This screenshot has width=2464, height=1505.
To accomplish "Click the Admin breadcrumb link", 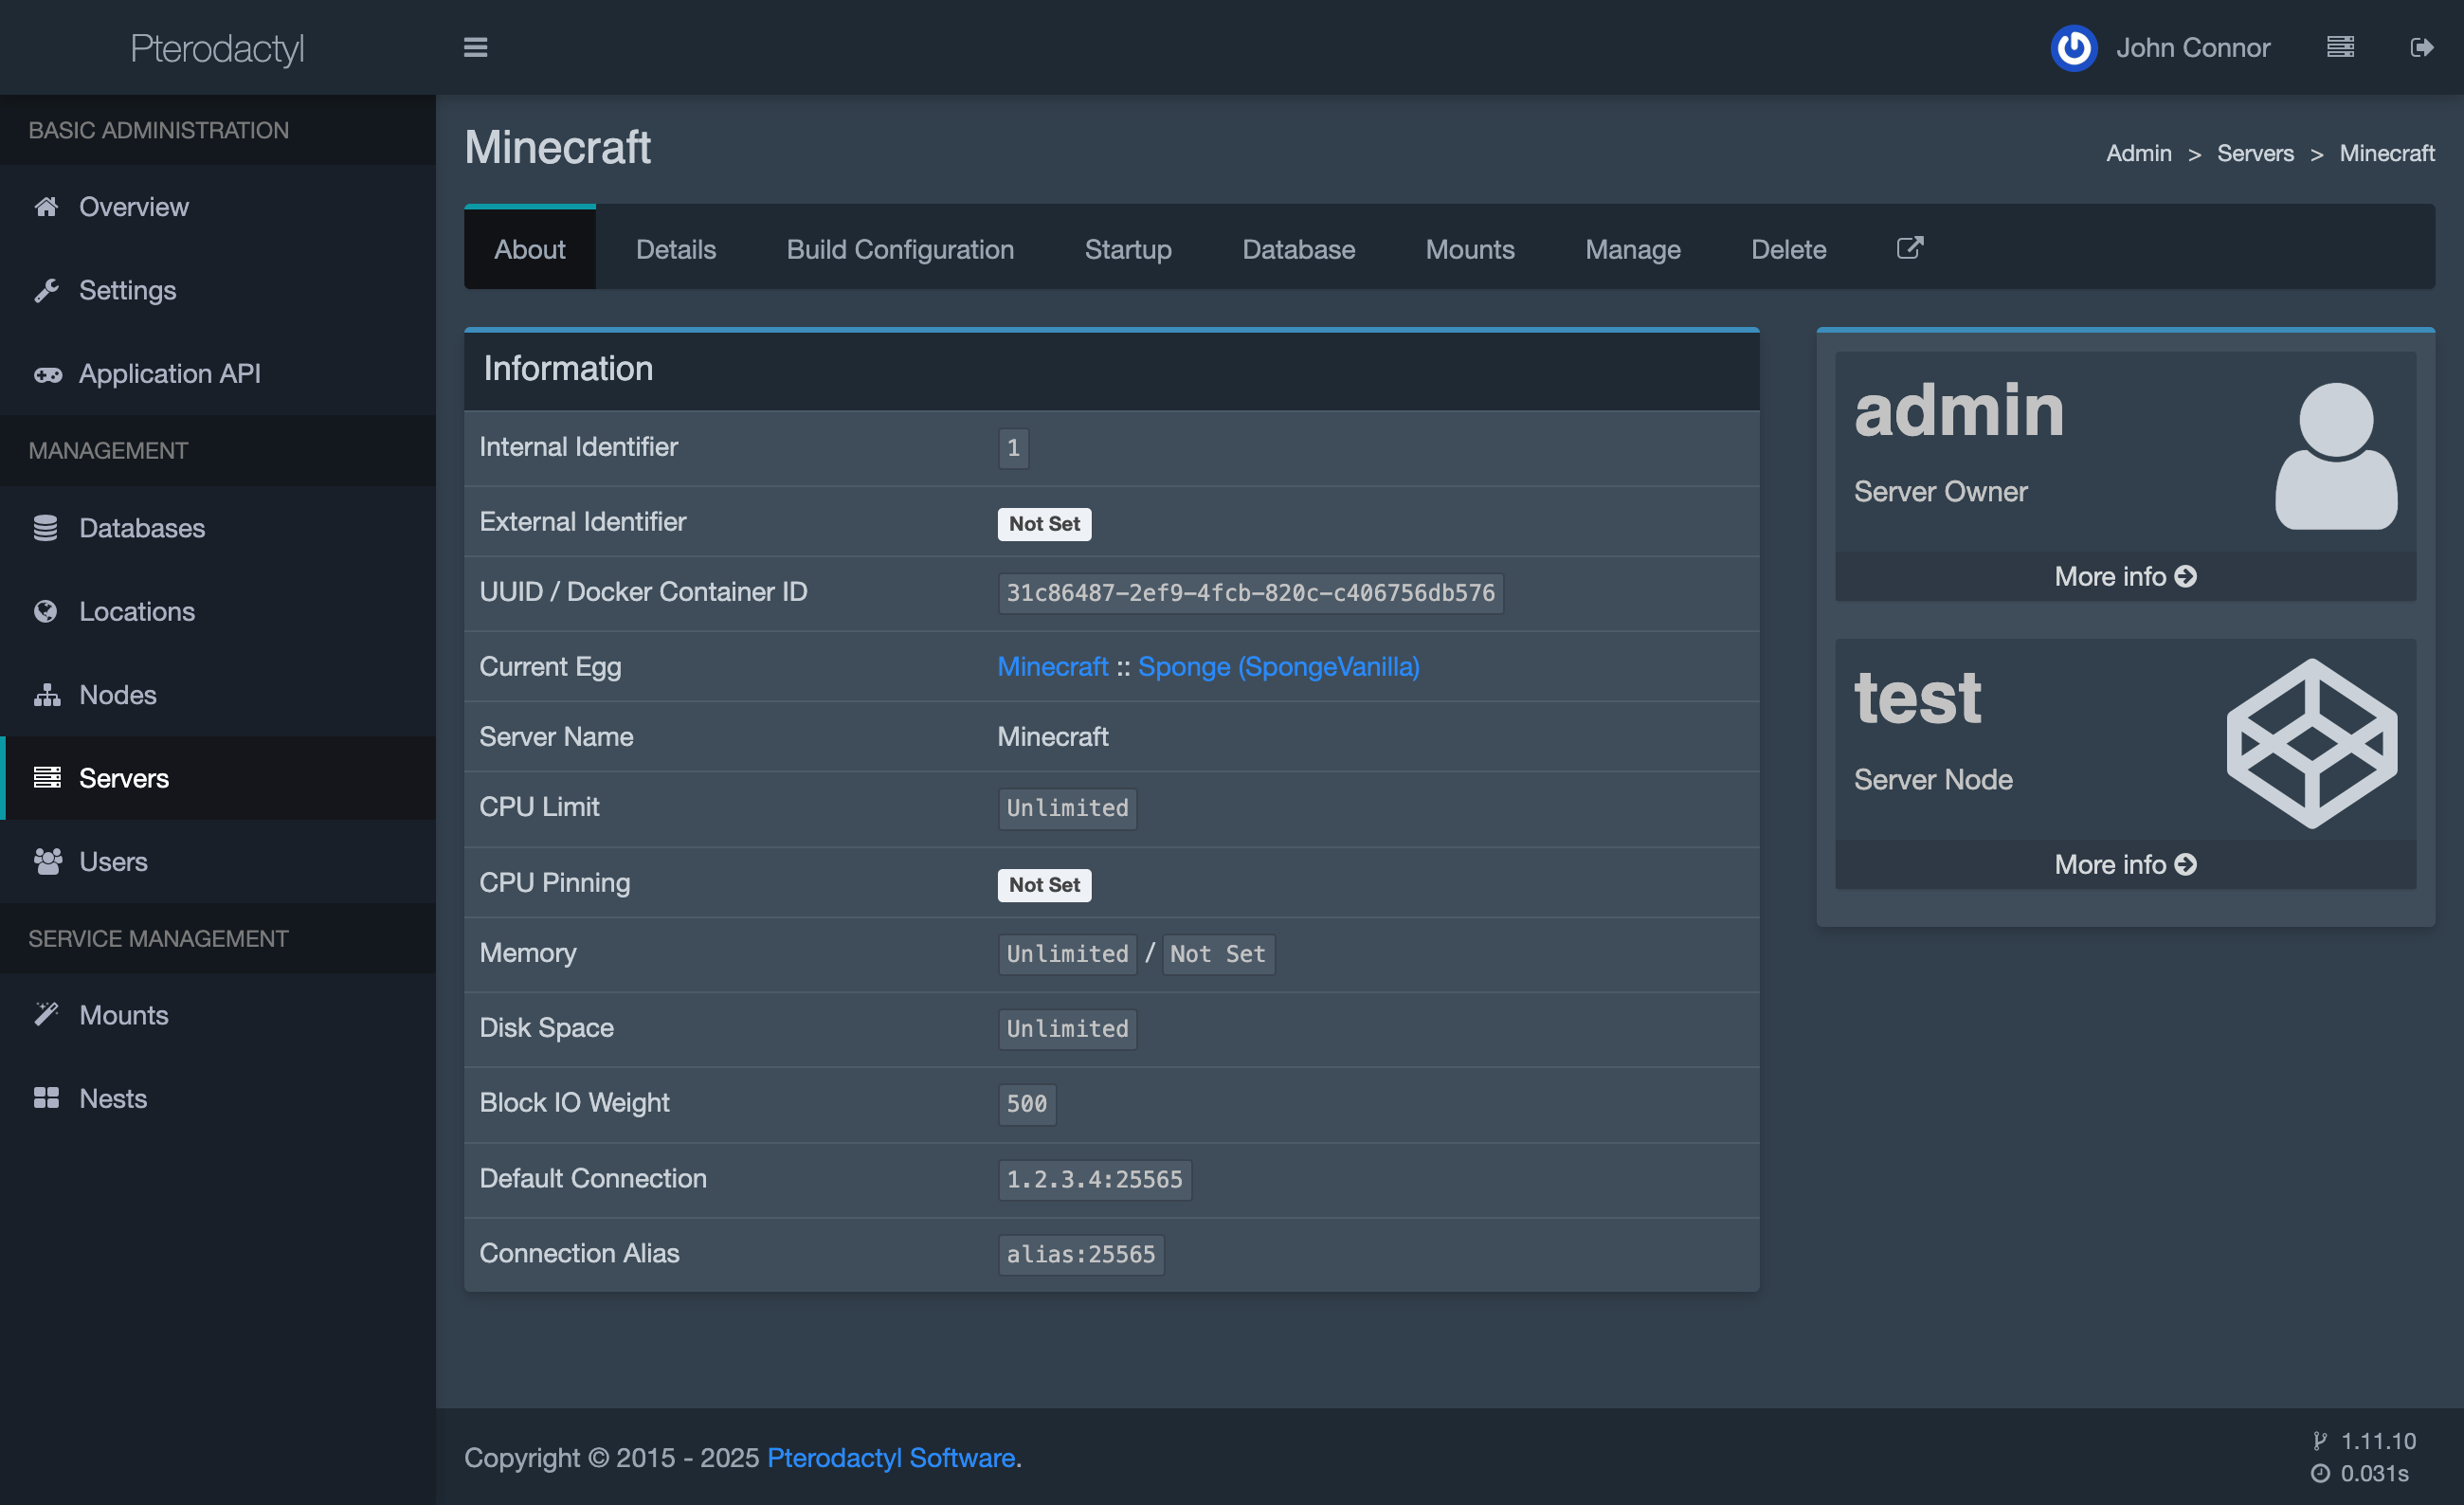I will click(x=2138, y=153).
